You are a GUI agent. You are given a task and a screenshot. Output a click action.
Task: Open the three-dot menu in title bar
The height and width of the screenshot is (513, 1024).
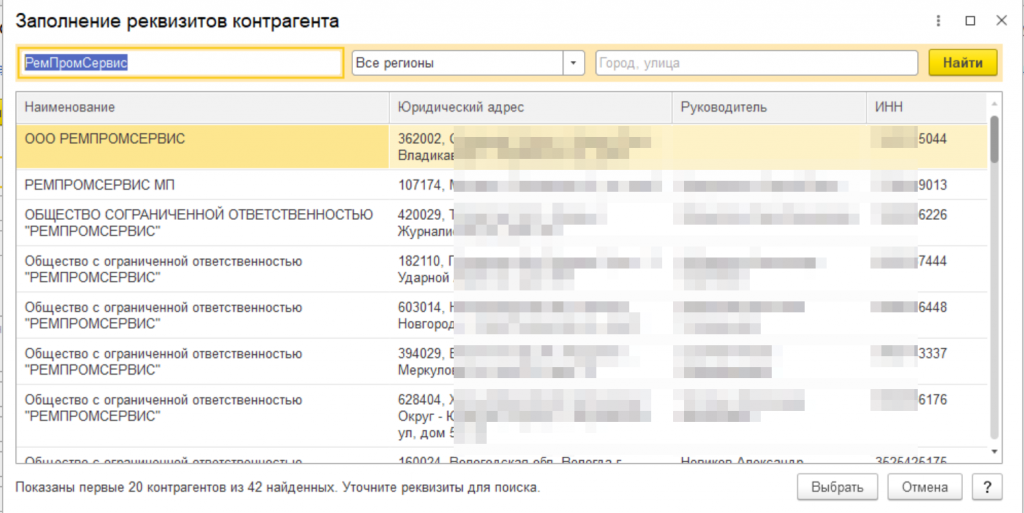(x=939, y=20)
